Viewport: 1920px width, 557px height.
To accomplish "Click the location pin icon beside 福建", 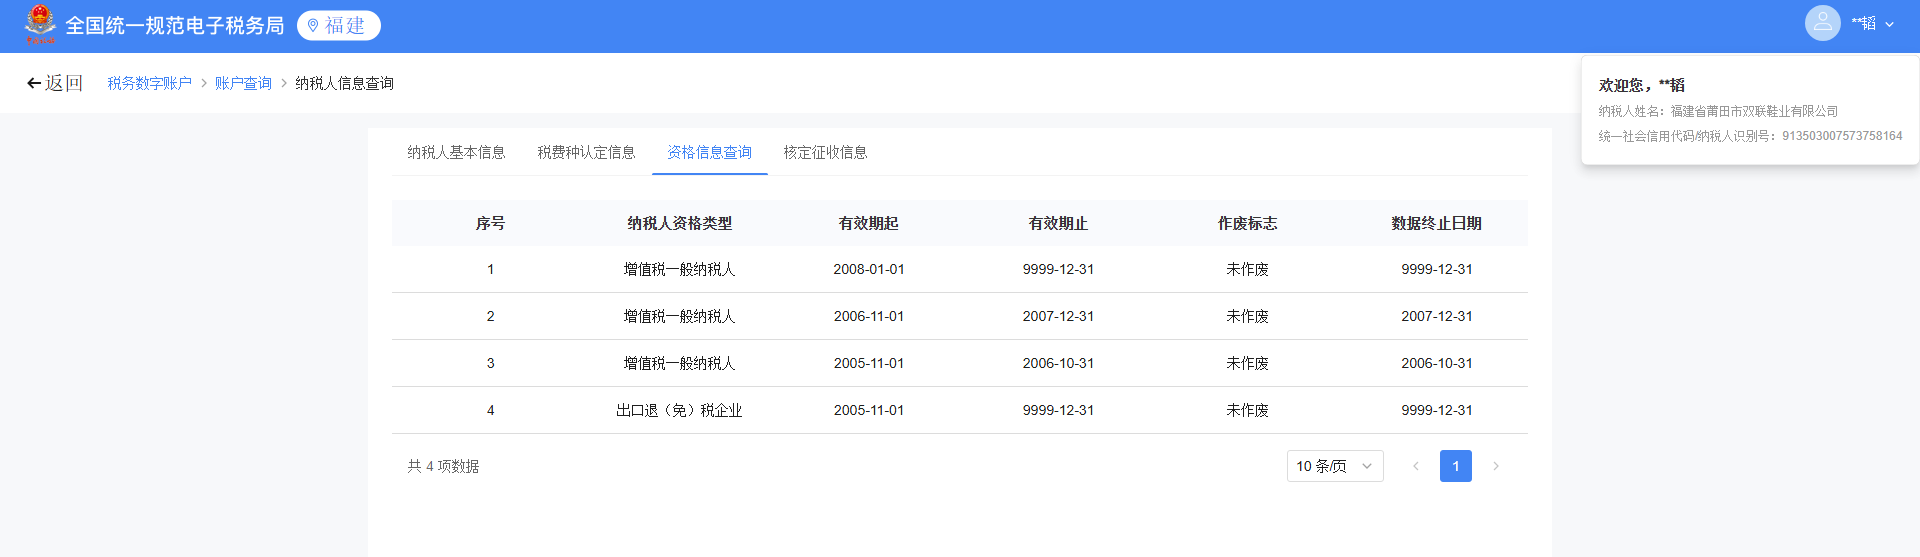I will (313, 26).
